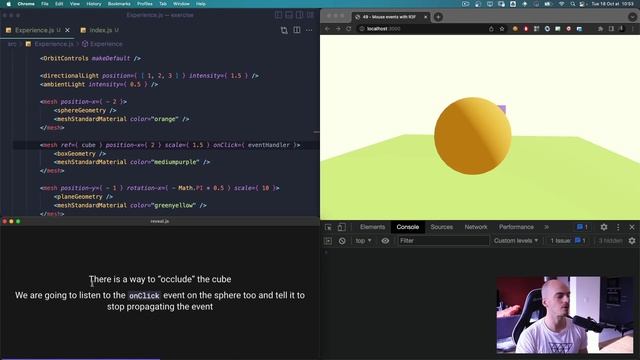This screenshot has height=360, width=640.
Task: Open the Profiles menu
Action: point(144,4)
